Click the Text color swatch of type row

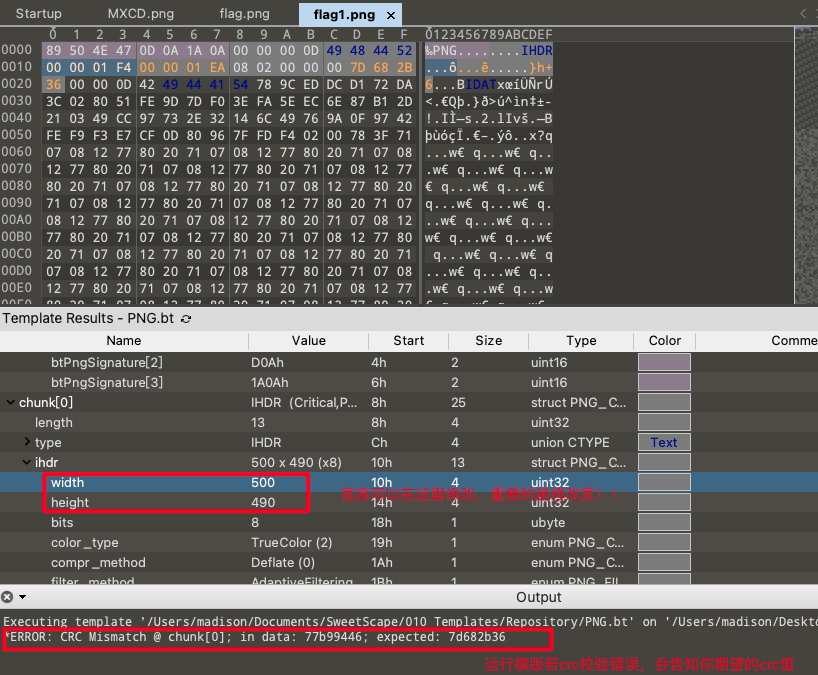664,442
